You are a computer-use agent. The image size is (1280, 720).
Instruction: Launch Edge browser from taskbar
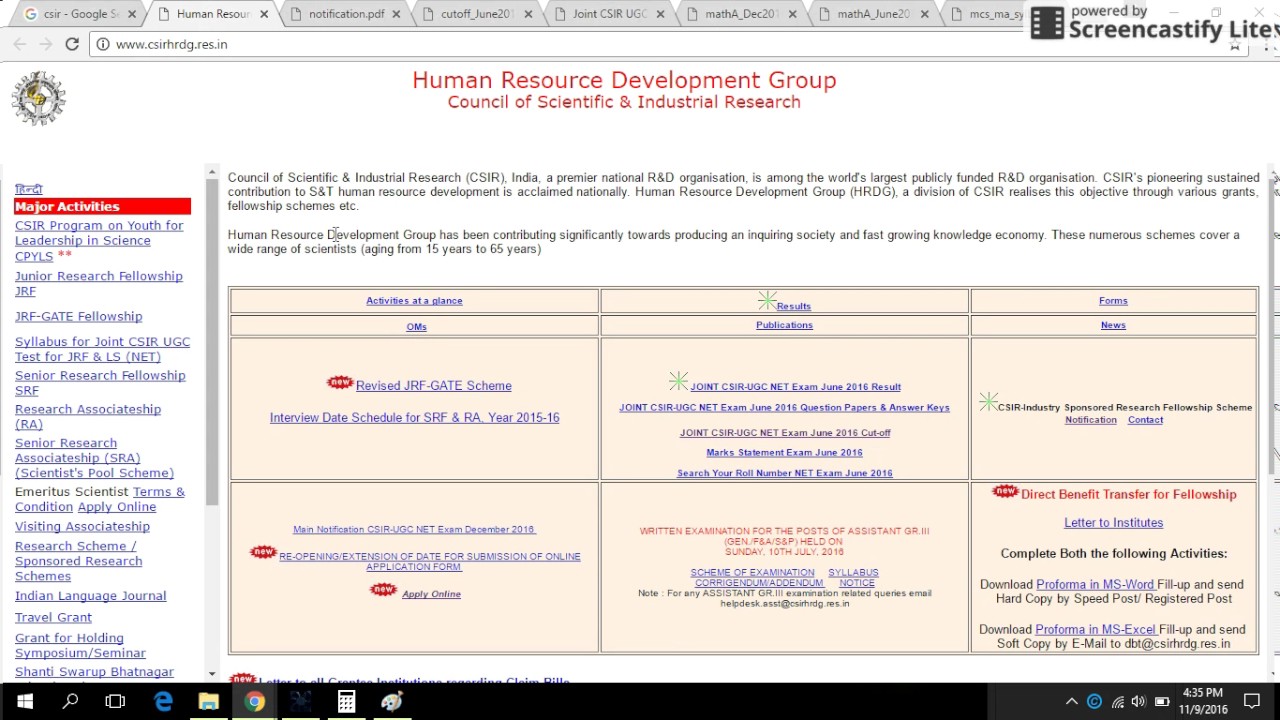(x=162, y=702)
